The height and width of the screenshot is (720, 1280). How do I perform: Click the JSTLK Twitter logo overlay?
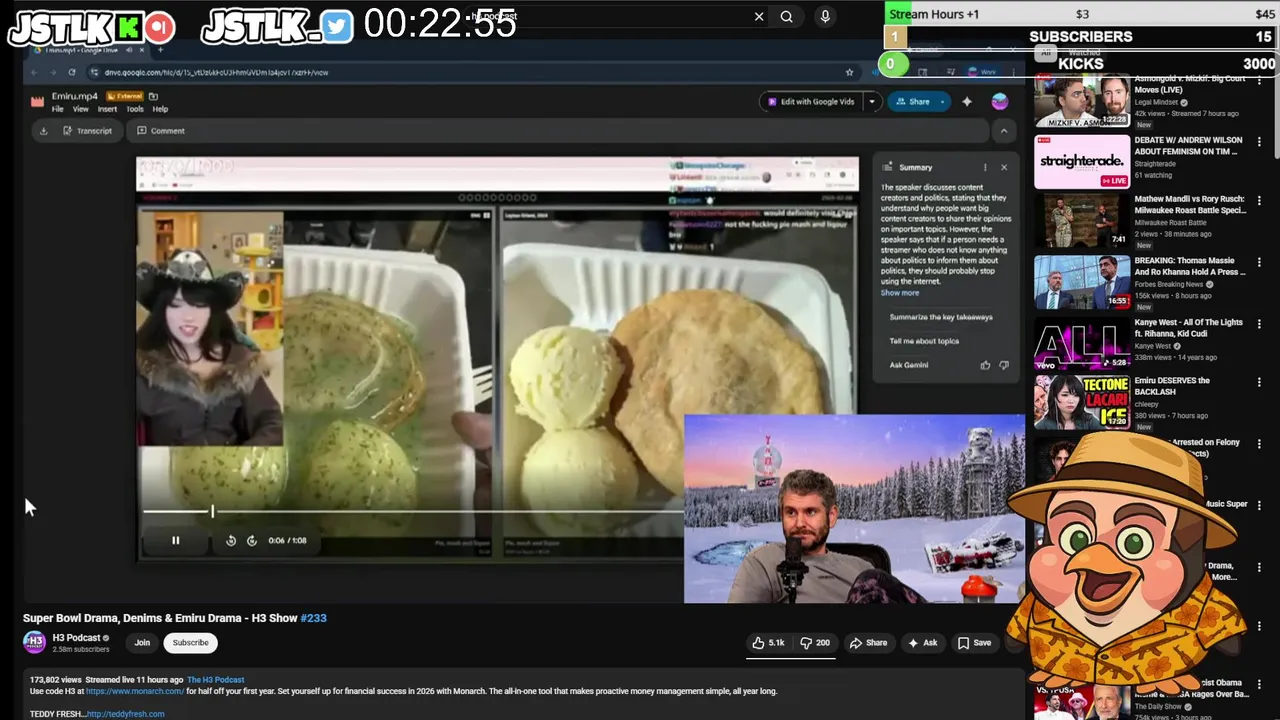[337, 27]
